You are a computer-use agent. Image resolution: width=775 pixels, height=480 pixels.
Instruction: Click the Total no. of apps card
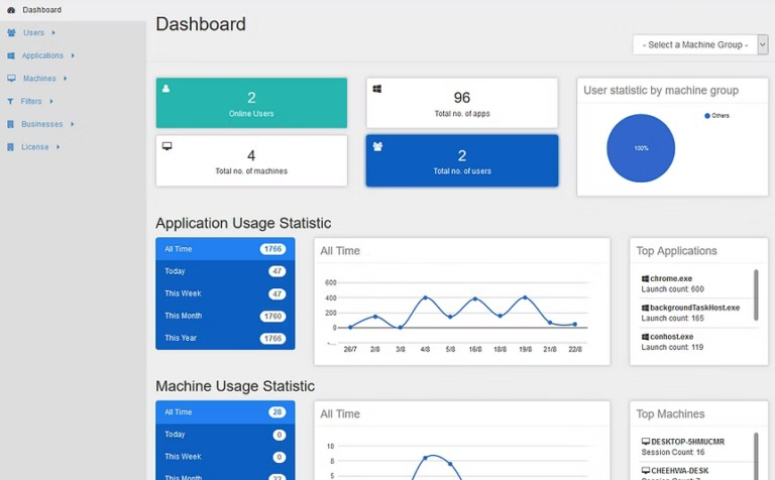(462, 103)
